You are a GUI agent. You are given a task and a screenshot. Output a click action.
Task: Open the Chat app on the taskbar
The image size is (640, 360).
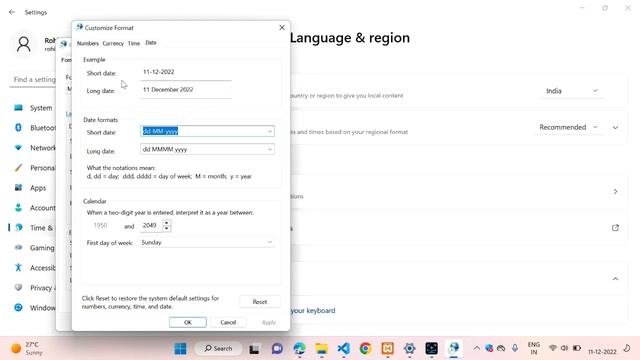(x=277, y=349)
